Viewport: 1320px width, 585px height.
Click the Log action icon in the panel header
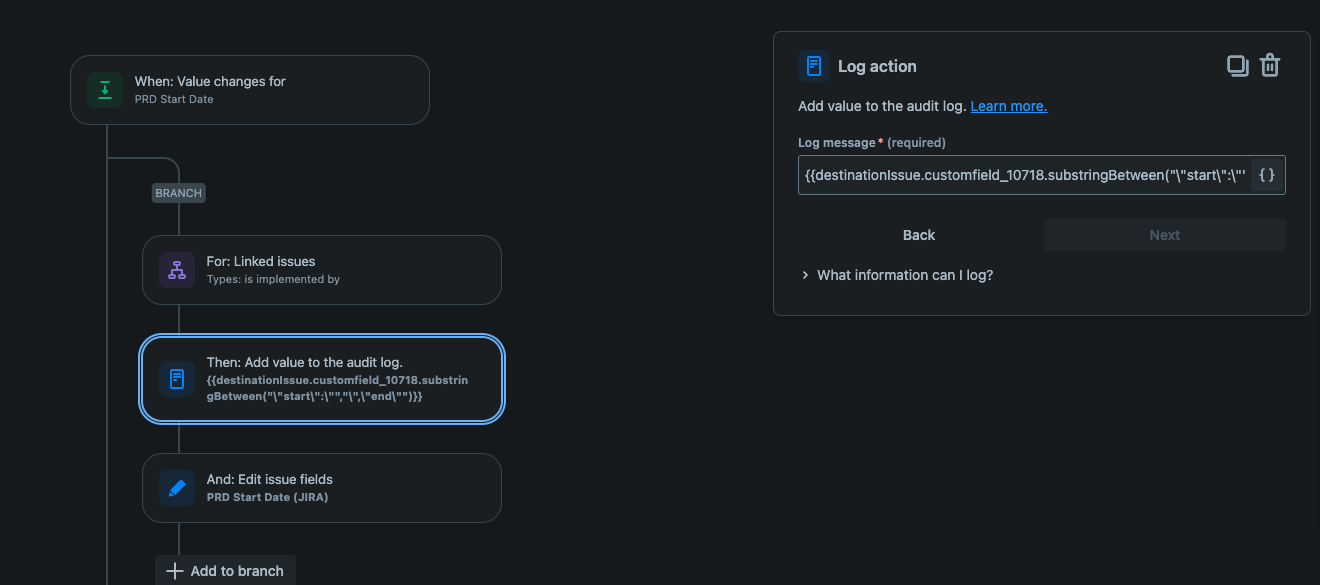(x=814, y=65)
